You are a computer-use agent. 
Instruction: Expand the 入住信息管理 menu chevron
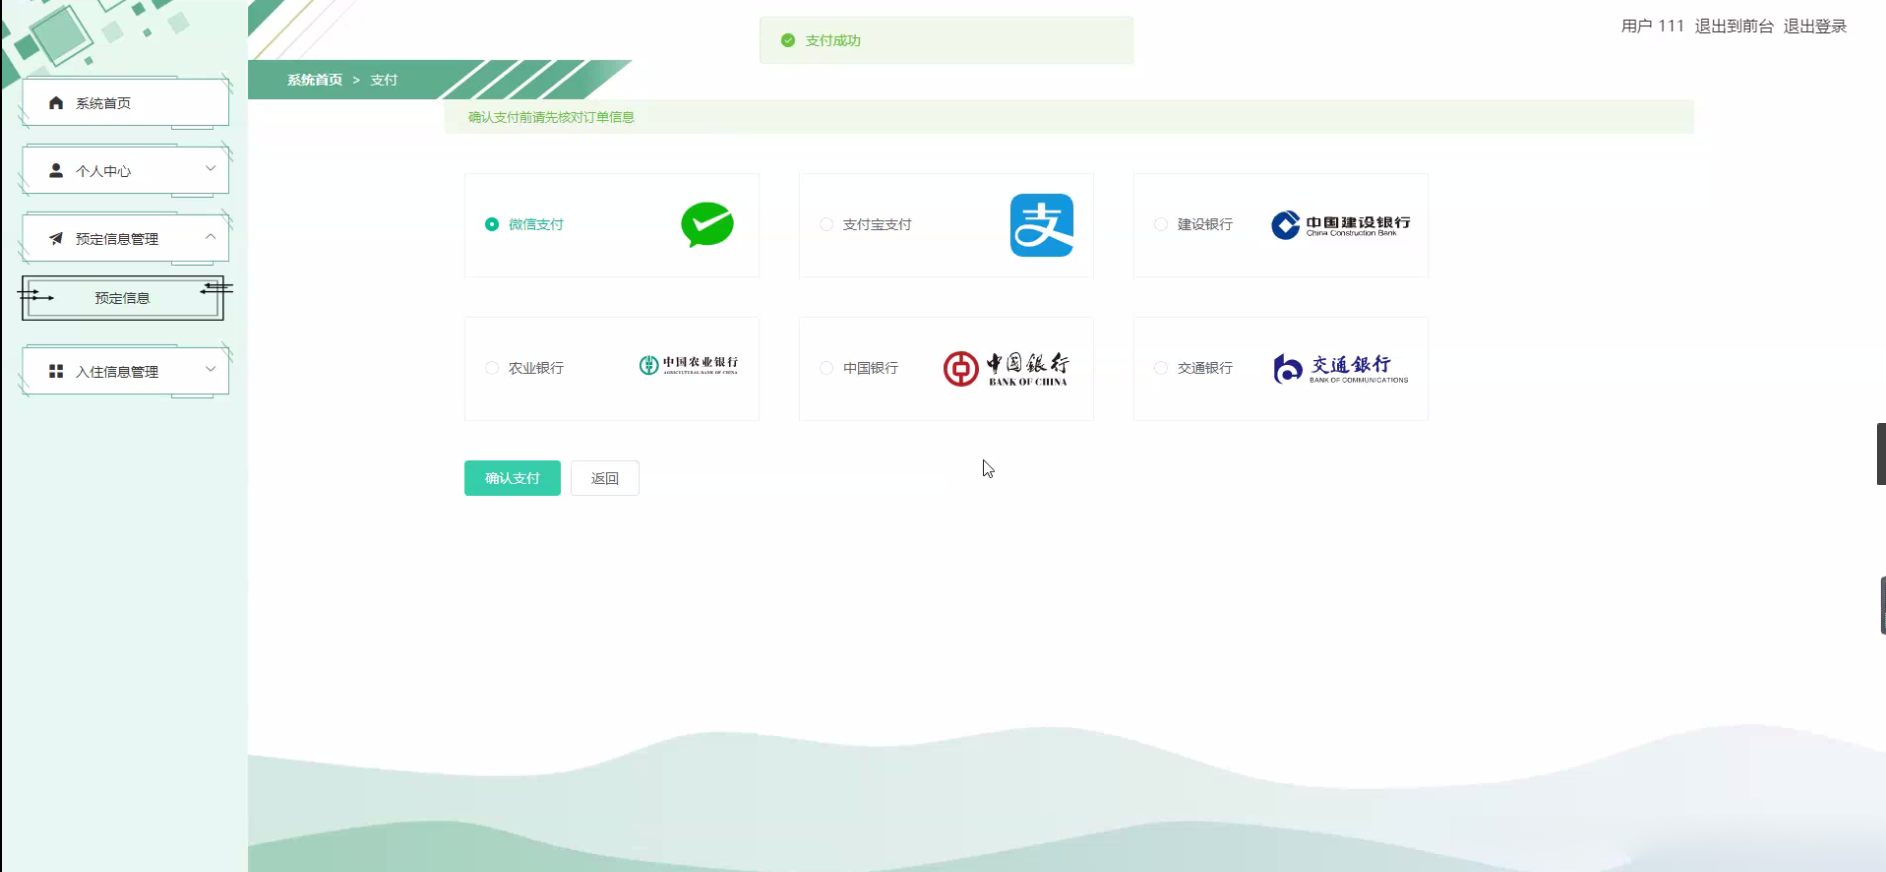[x=210, y=369]
